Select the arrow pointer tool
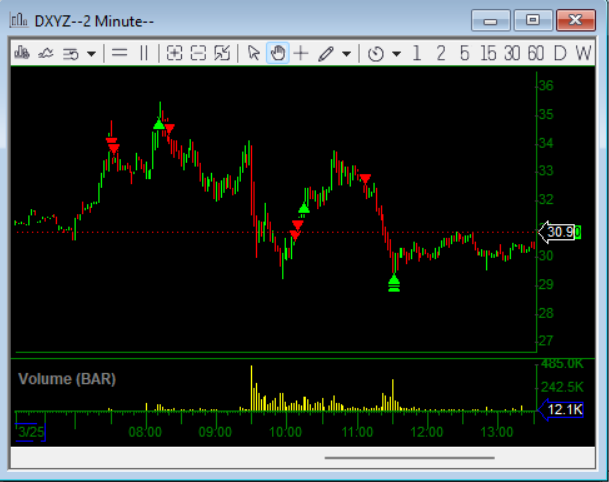 254,53
